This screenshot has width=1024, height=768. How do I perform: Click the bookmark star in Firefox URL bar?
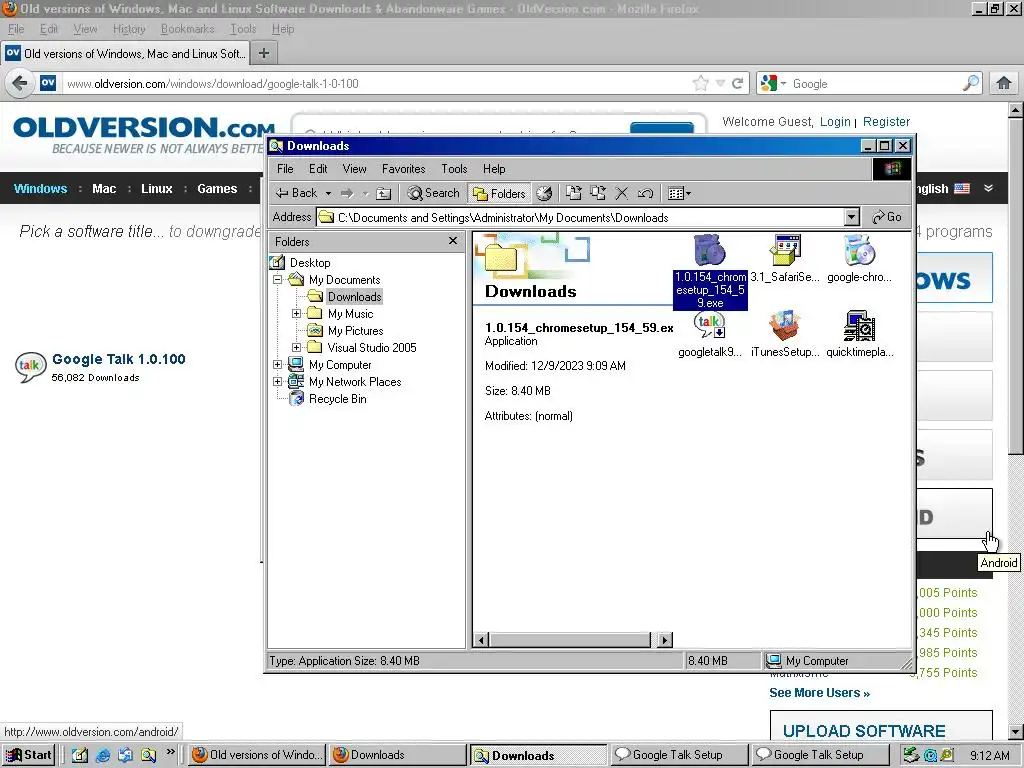(x=701, y=84)
